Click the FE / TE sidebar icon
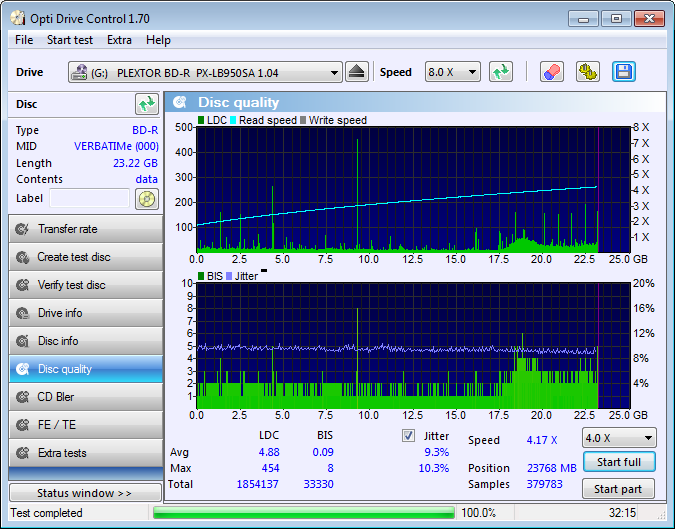The width and height of the screenshot is (675, 529). (x=22, y=425)
